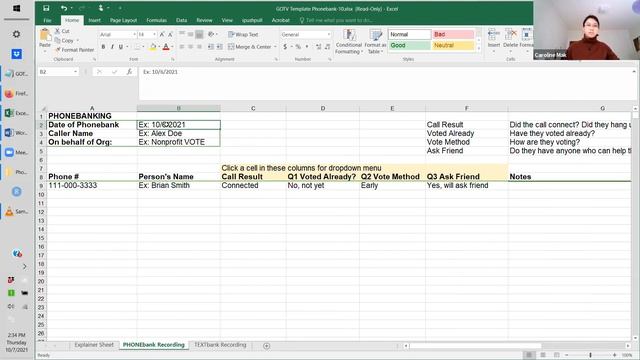Viewport: 640px width, 360px height.
Task: Open Firefox from the taskbar
Action: (17, 93)
